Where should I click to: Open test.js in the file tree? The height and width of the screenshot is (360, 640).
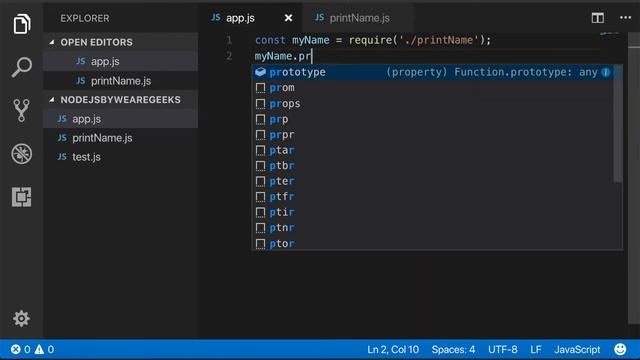[x=121, y=157]
